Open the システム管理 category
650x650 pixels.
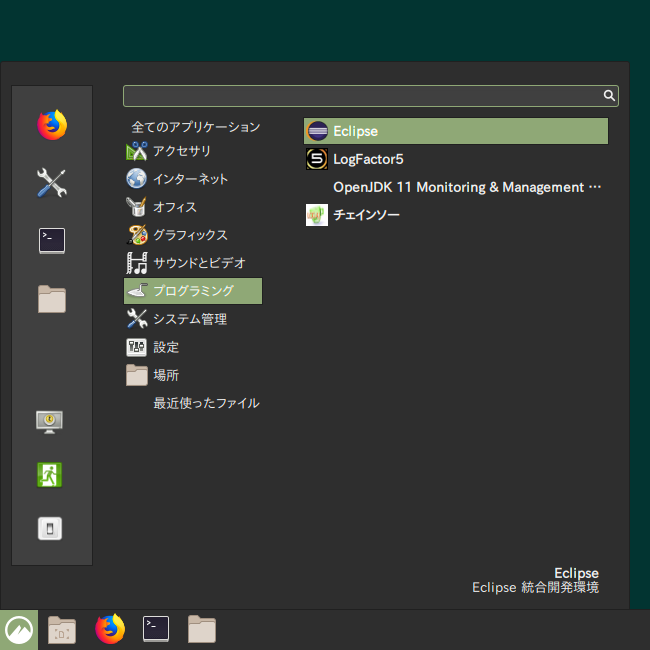click(x=193, y=319)
